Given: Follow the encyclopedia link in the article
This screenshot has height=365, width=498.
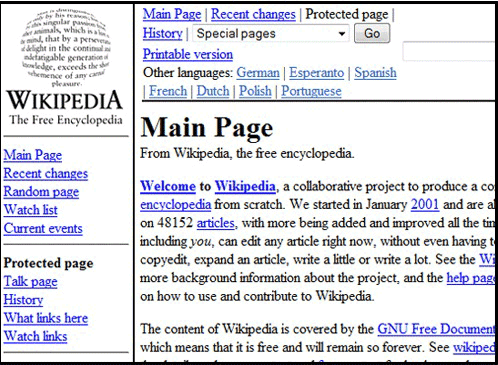Looking at the screenshot, I should 176,205.
